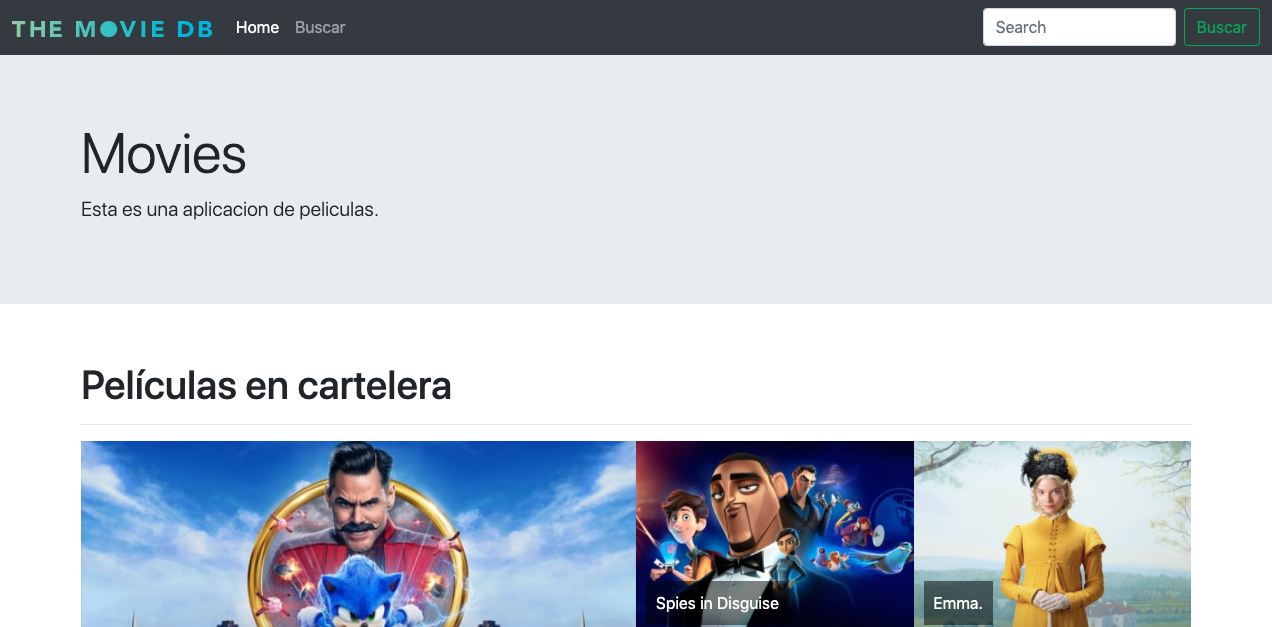Click the Spies in Disguise caption
1272x627 pixels.
(717, 603)
